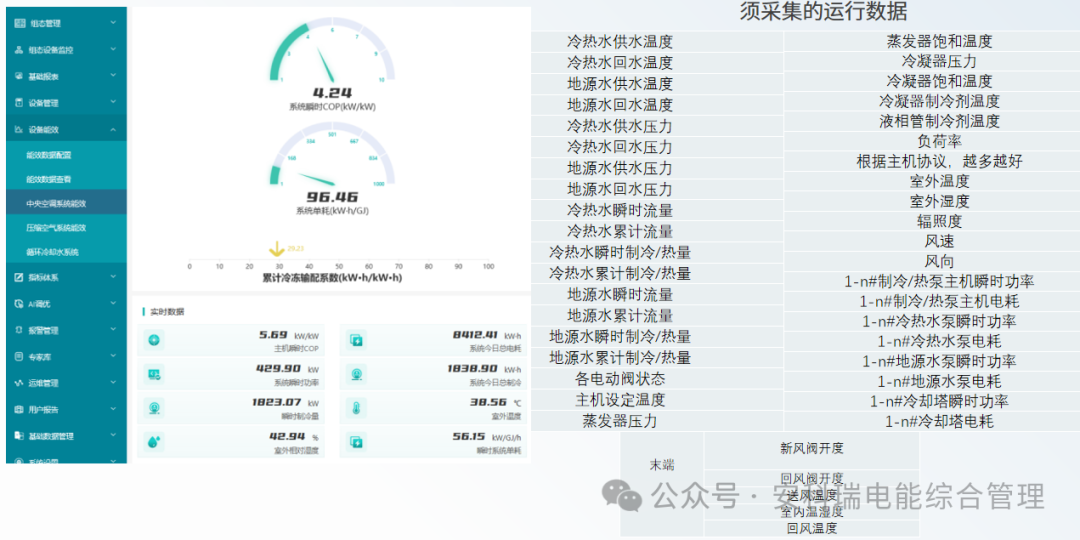This screenshot has width=1080, height=540.
Task: Expand the 用户报告 menu chevron
Action: [113, 409]
